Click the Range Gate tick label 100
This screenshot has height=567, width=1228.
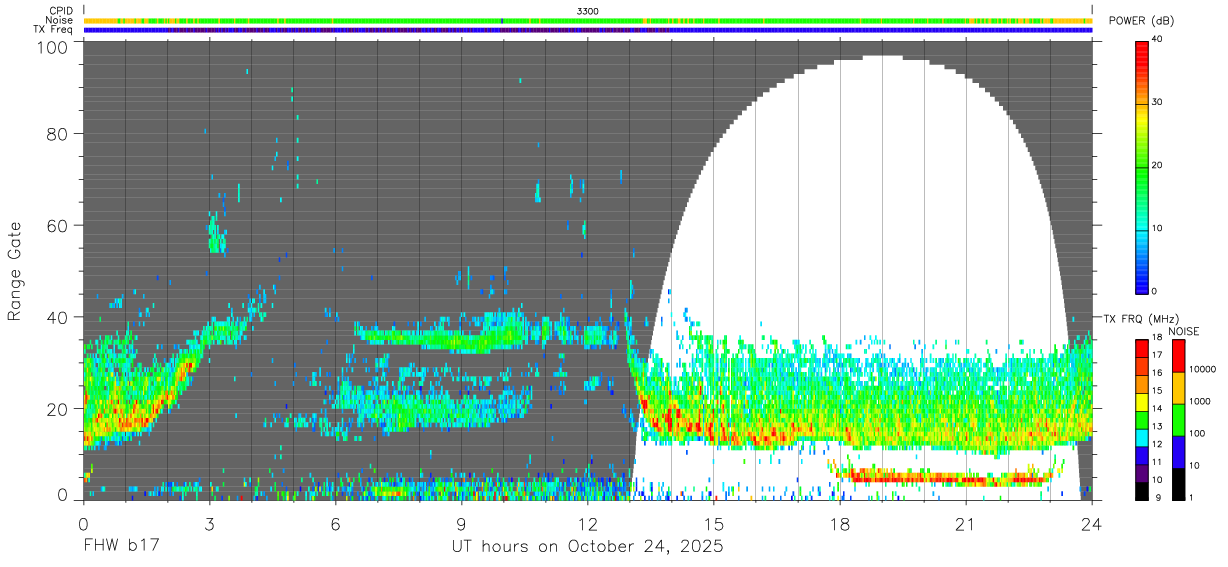point(52,47)
